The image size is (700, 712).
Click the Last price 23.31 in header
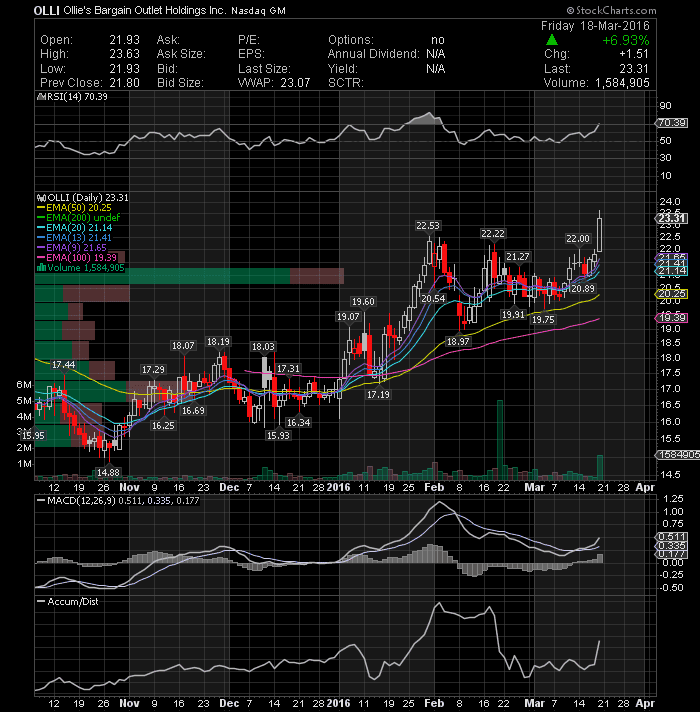(634, 69)
